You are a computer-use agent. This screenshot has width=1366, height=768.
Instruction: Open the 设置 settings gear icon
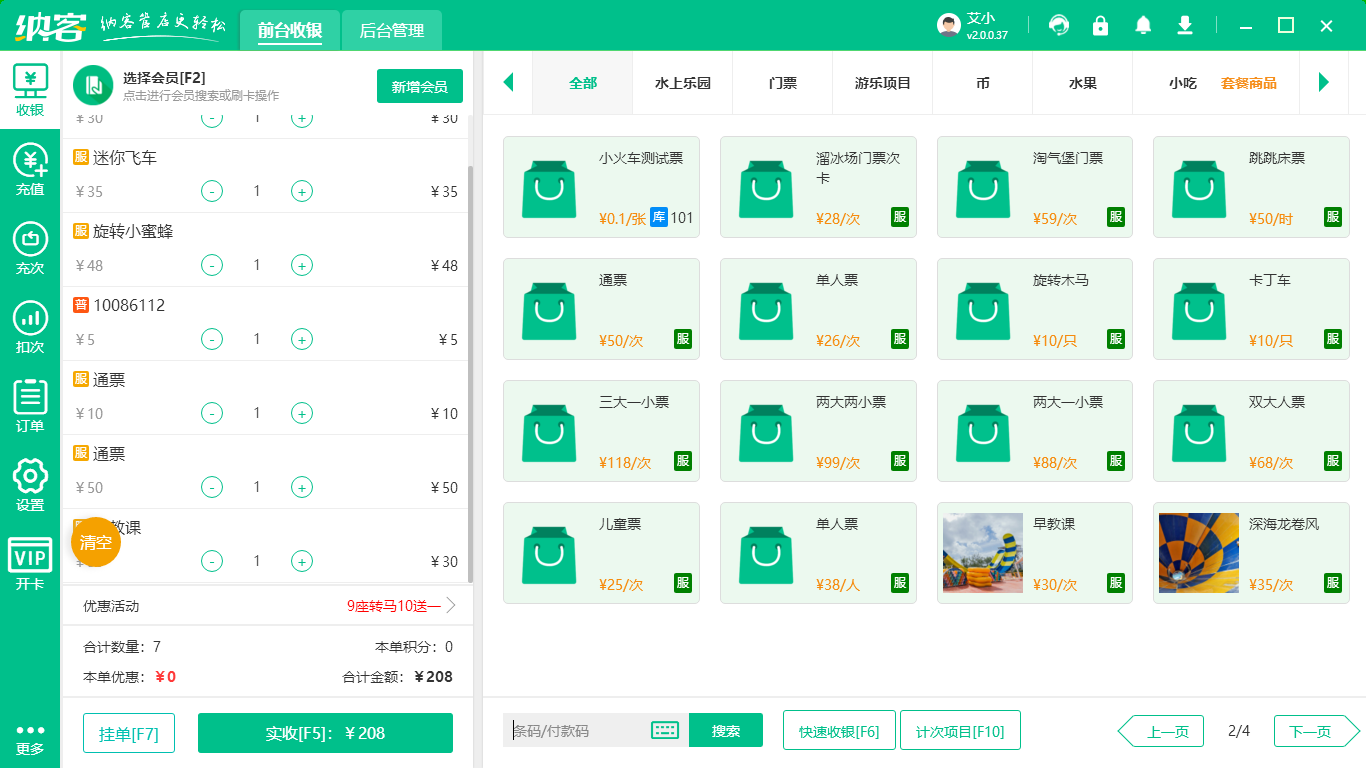[30, 480]
